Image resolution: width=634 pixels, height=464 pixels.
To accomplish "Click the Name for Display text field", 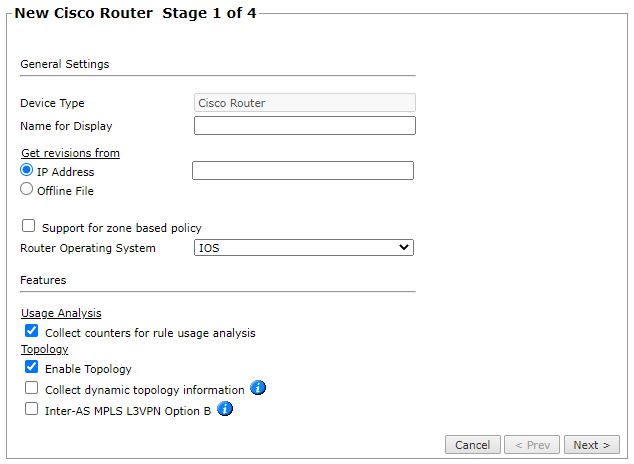I will click(304, 125).
